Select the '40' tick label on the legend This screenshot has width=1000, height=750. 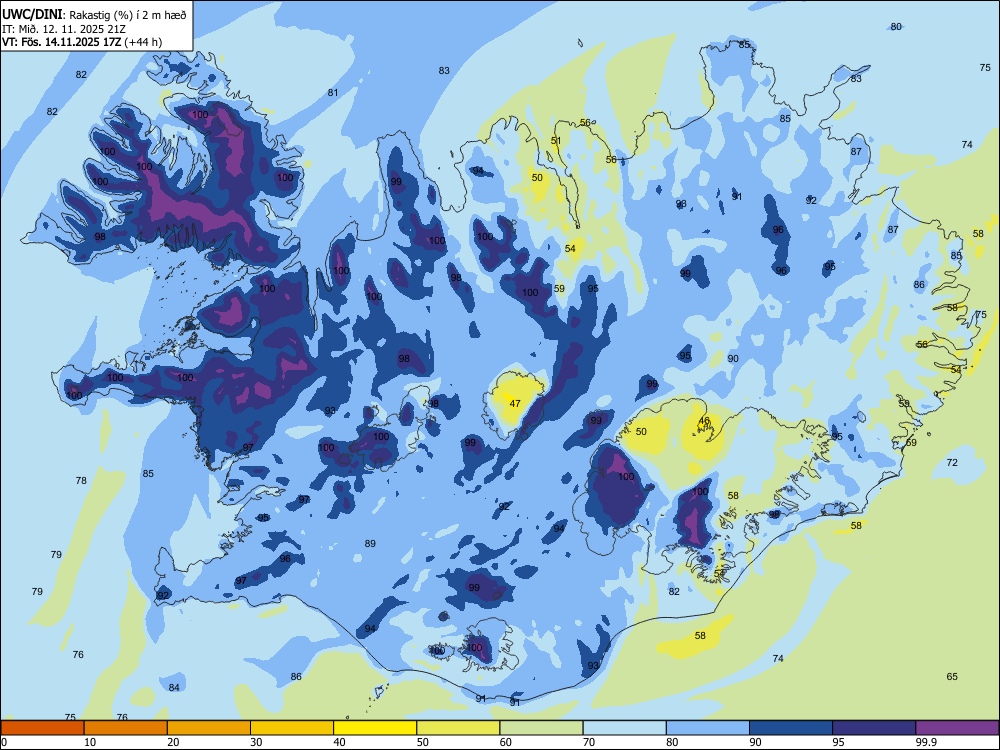click(339, 742)
